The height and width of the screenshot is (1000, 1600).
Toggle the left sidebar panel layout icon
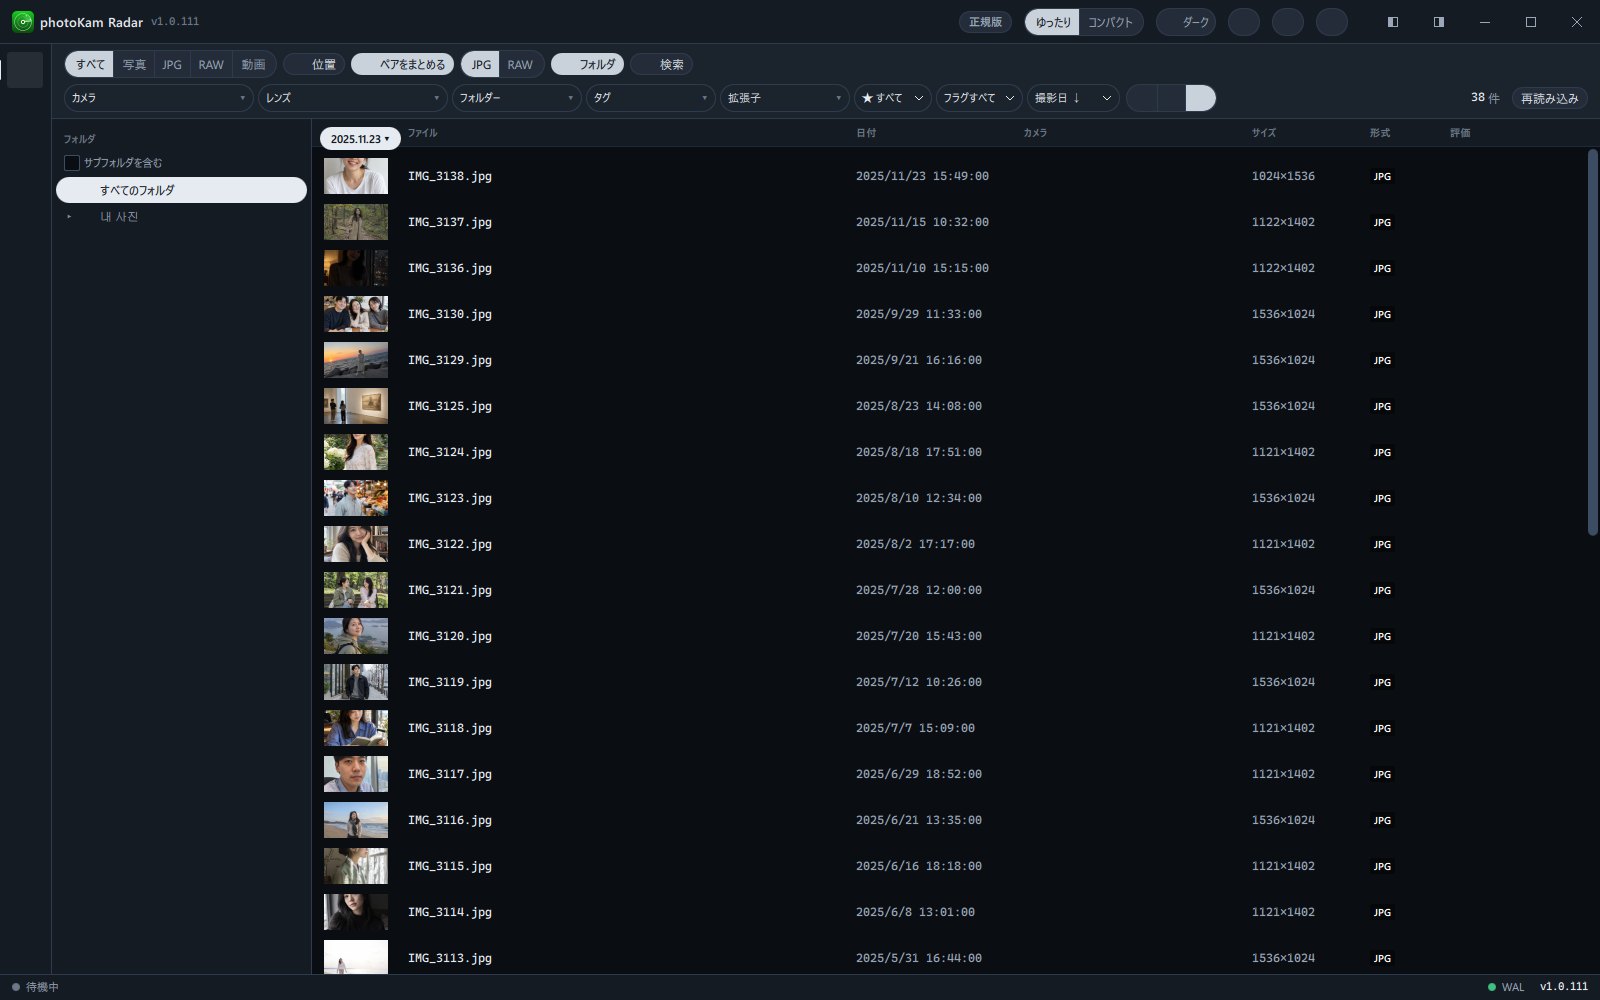click(1392, 22)
